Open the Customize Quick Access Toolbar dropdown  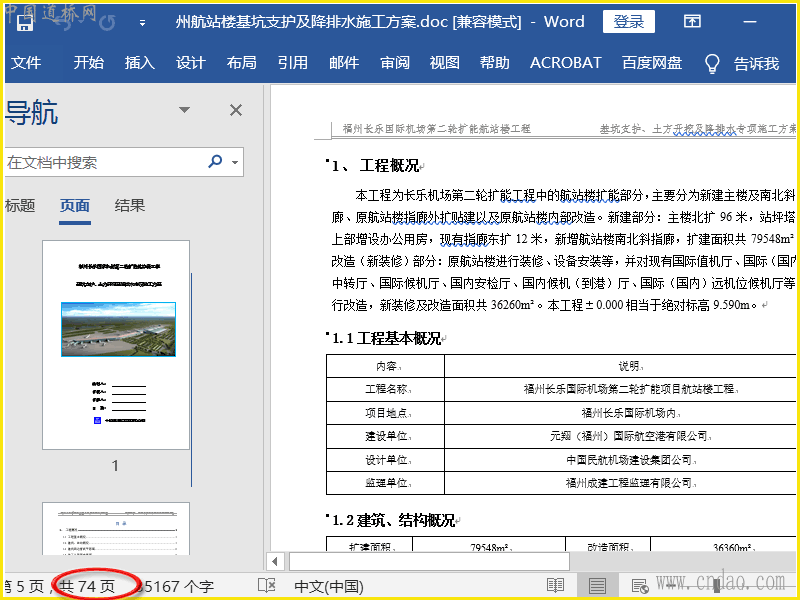point(141,23)
